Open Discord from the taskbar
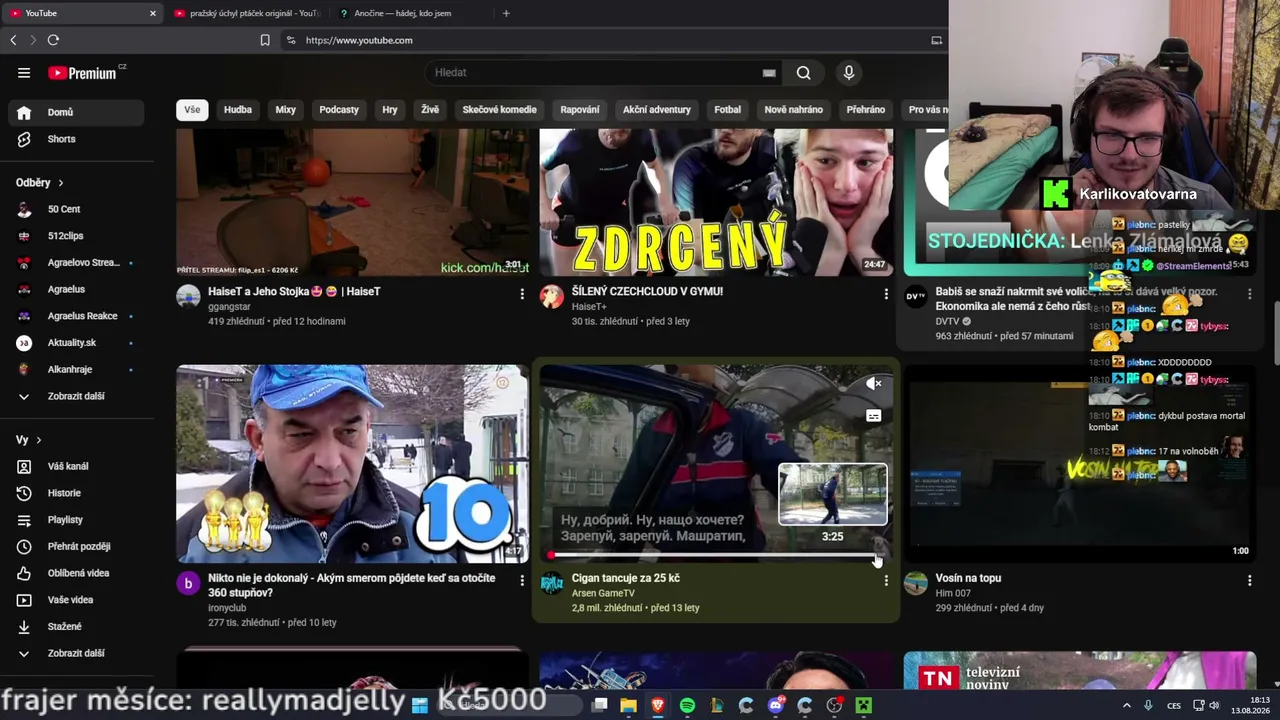1280x720 pixels. point(776,705)
